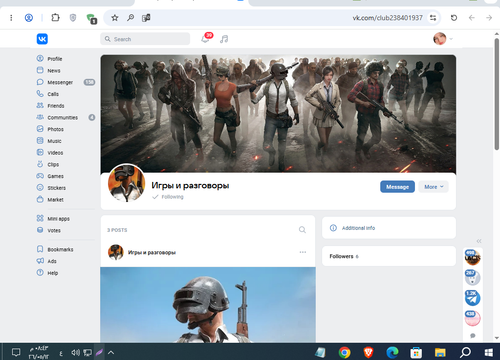
Task: Click the Help sidebar icon
Action: pyautogui.click(x=40, y=273)
